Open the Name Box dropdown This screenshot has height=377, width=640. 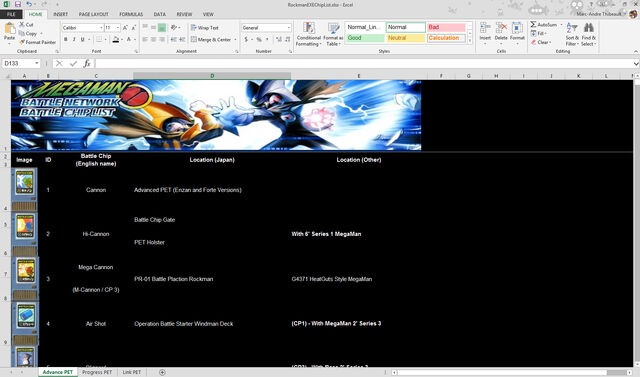click(x=37, y=64)
